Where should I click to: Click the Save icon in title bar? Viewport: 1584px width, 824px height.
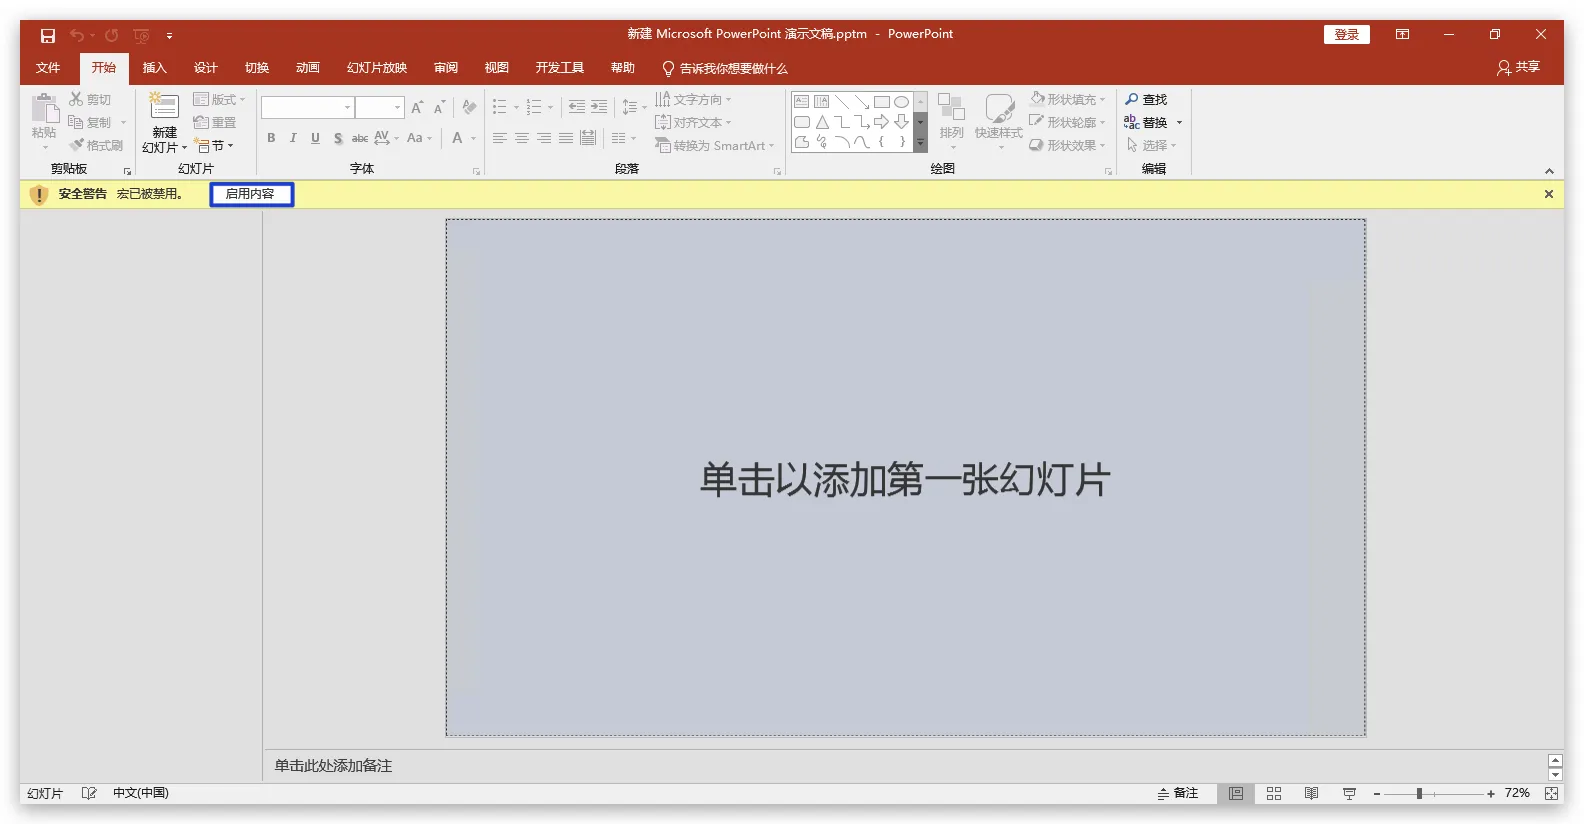[47, 35]
